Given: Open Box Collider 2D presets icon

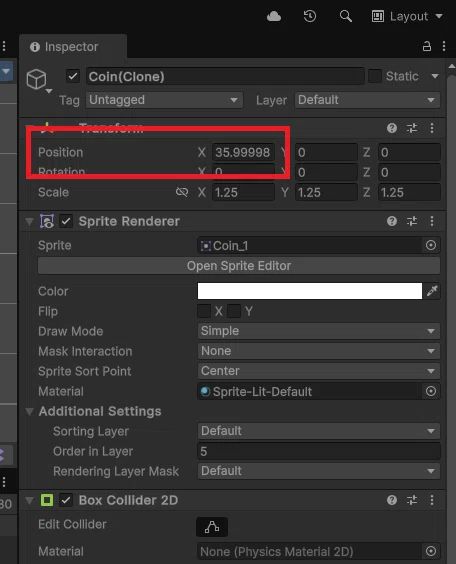Looking at the screenshot, I should pyautogui.click(x=412, y=500).
